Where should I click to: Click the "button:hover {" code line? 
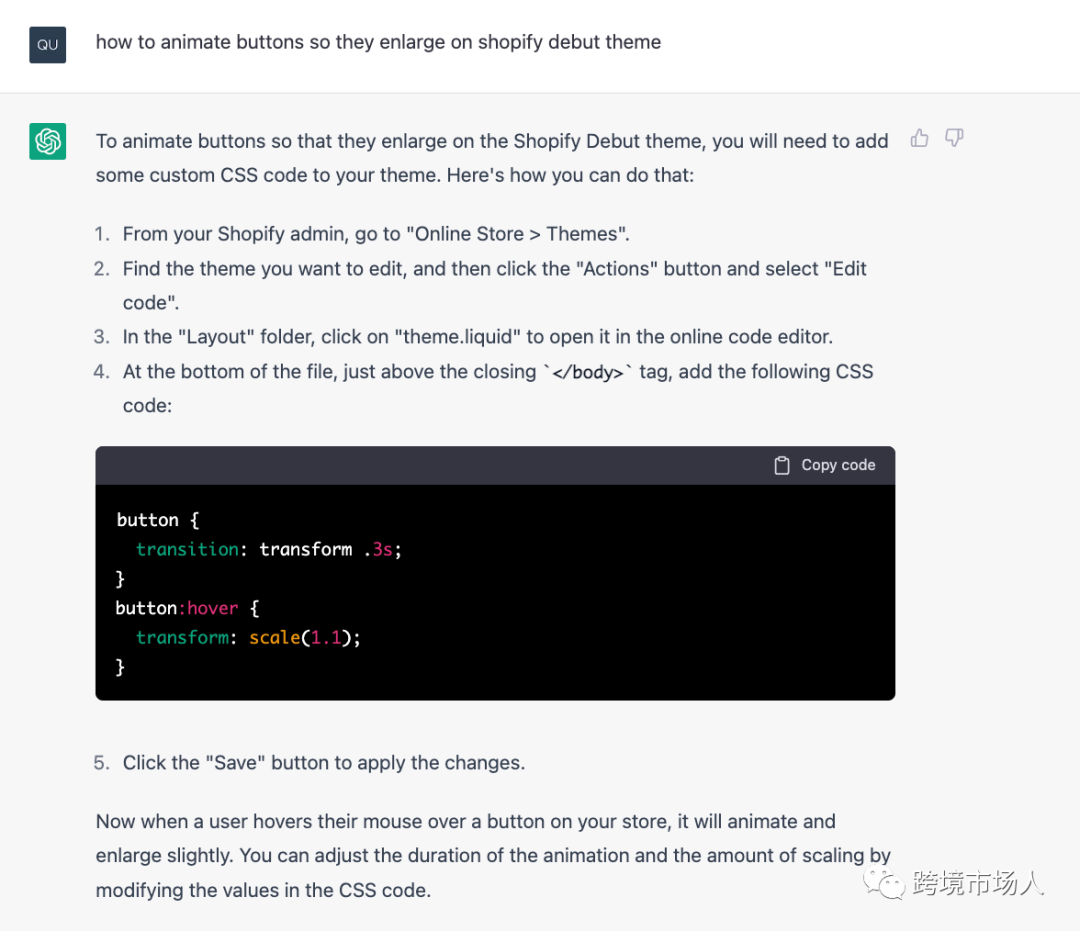point(187,608)
